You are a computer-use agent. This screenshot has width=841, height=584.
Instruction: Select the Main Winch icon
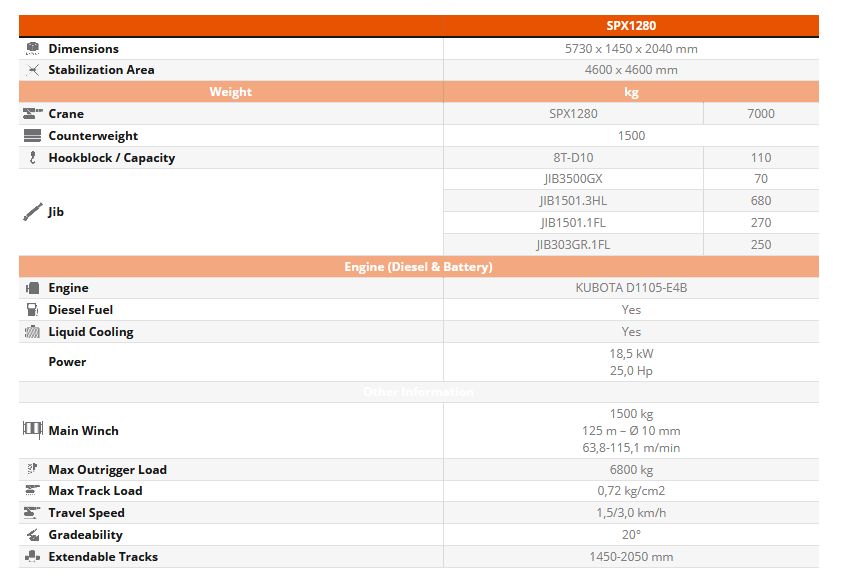32,430
